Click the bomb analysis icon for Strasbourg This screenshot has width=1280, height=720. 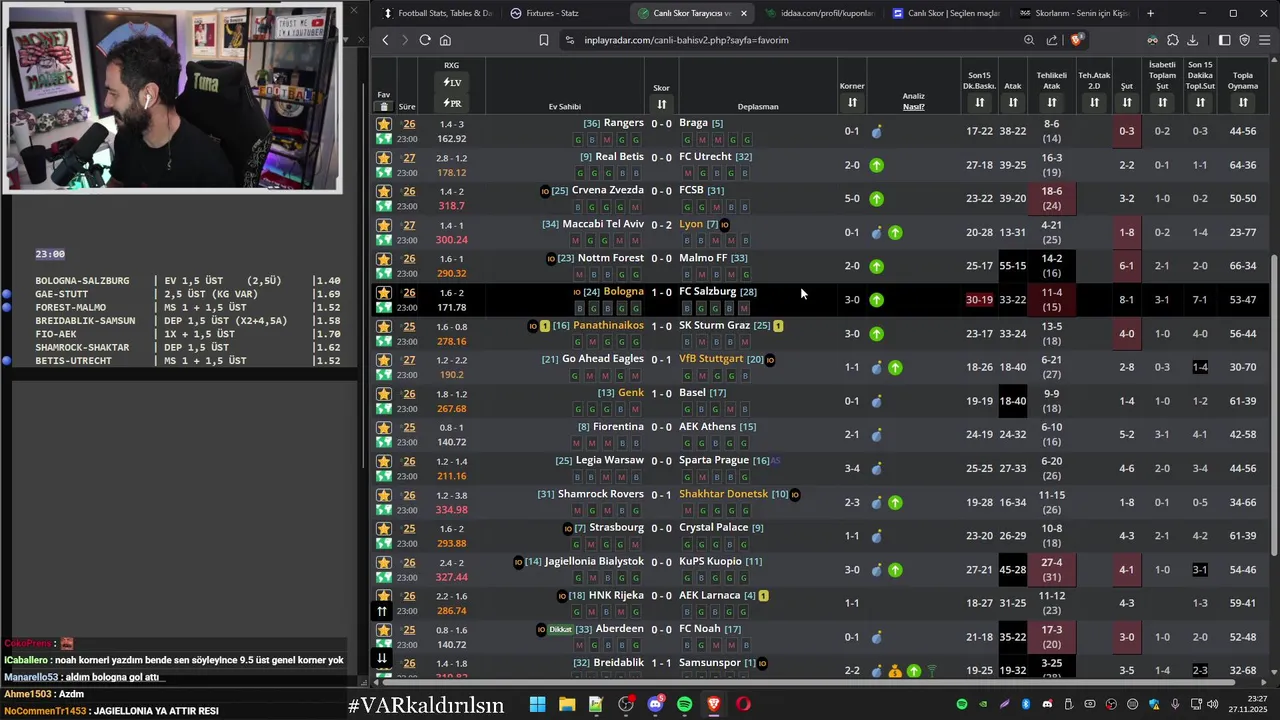point(876,536)
